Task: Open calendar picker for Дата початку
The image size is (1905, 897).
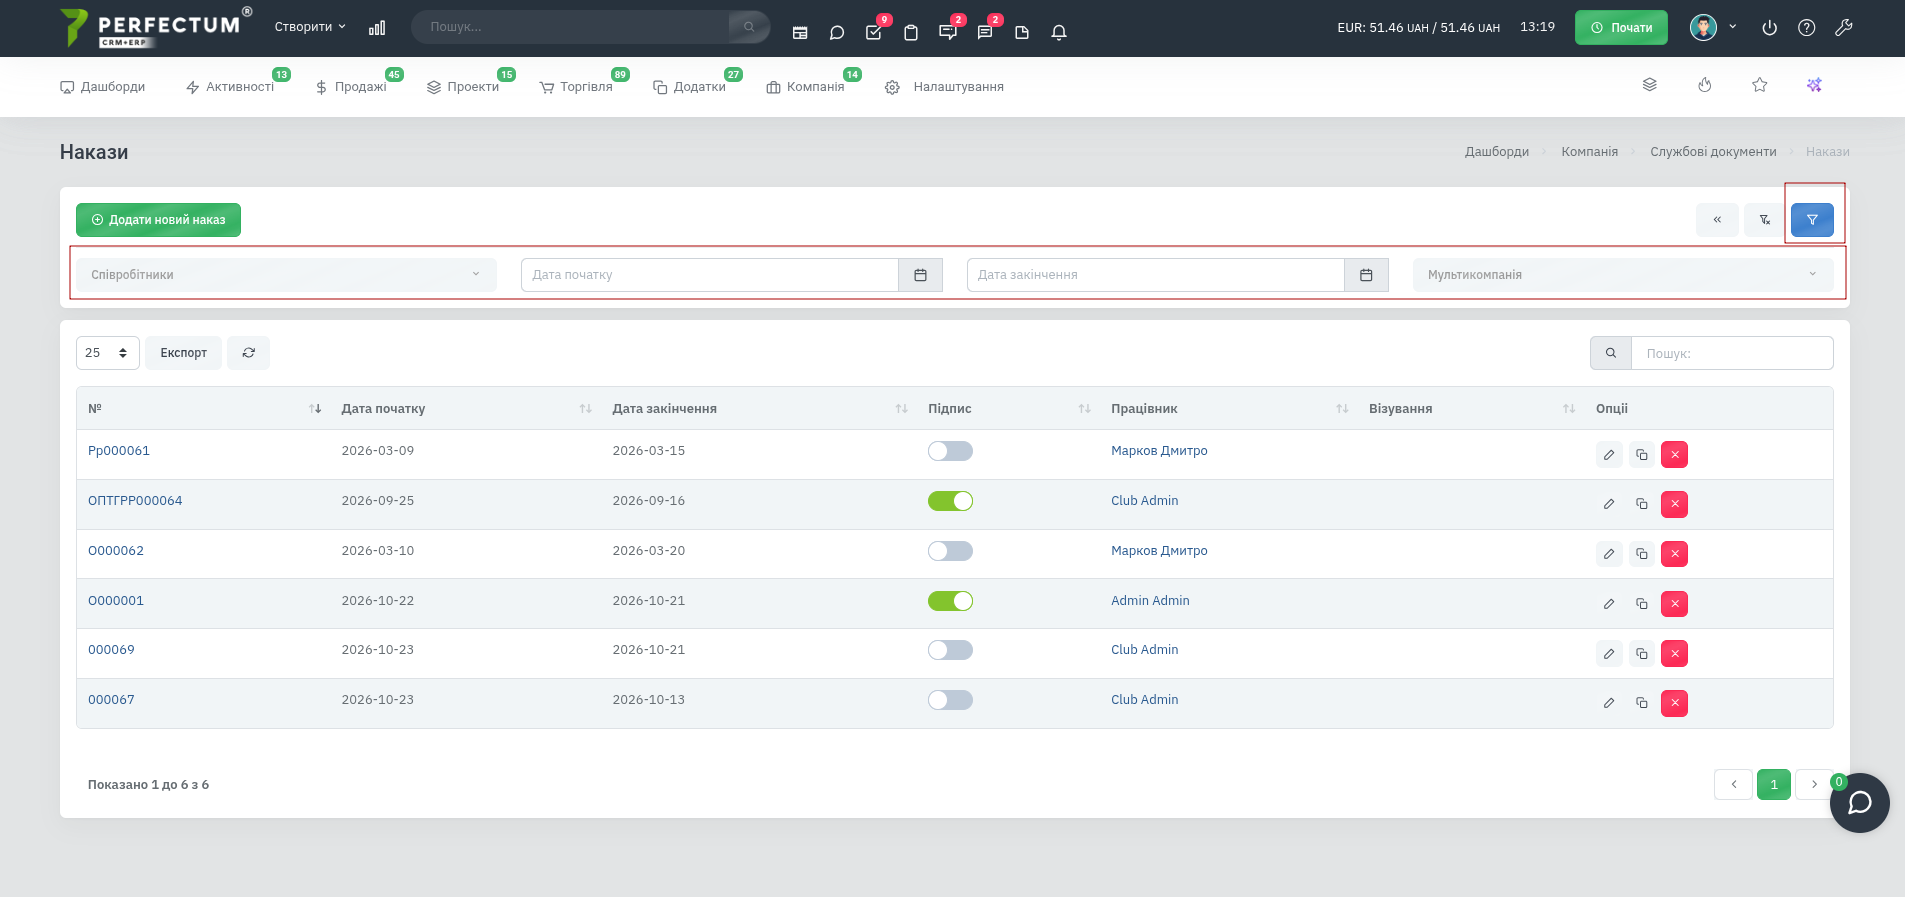Action: click(921, 275)
